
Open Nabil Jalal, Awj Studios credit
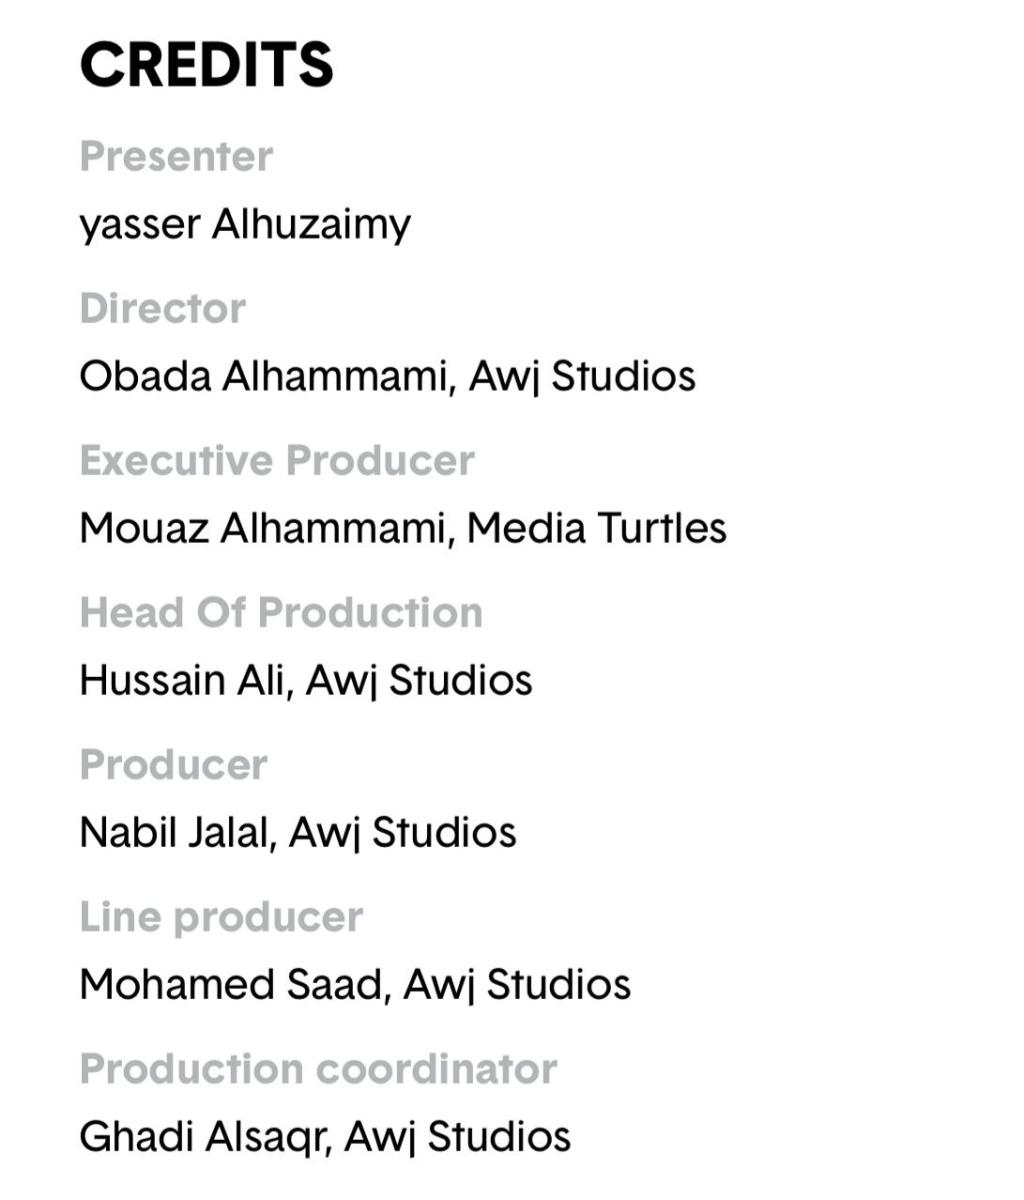point(298,833)
